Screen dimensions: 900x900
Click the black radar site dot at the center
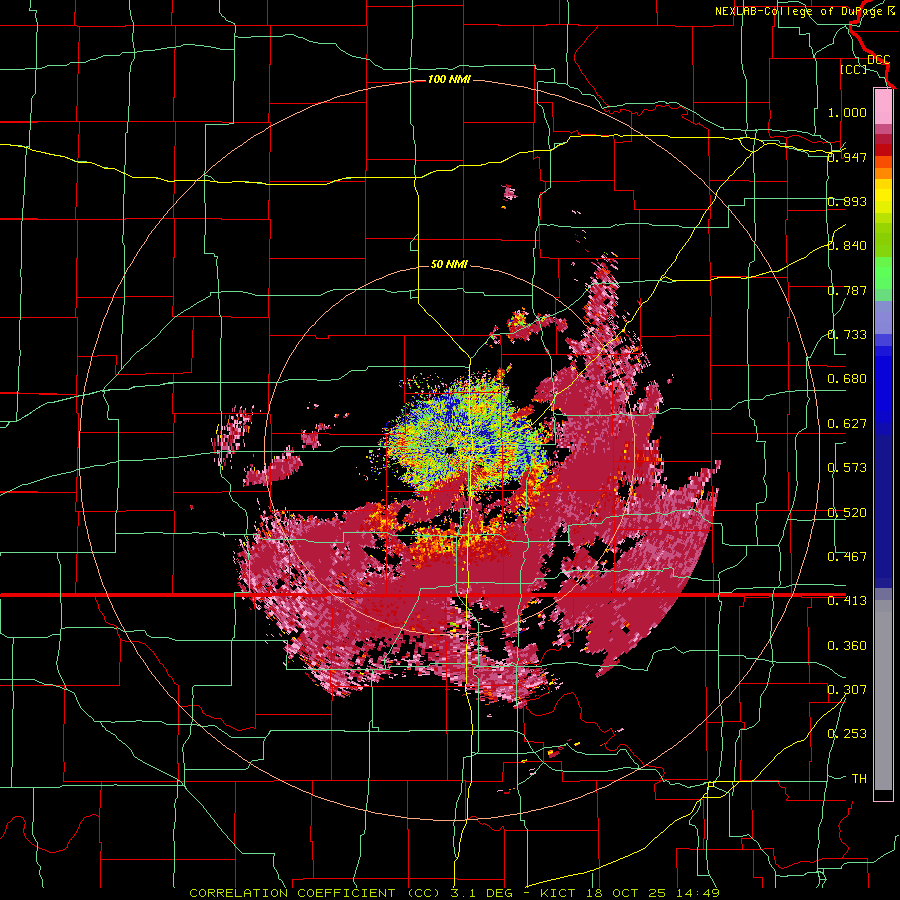(x=450, y=450)
